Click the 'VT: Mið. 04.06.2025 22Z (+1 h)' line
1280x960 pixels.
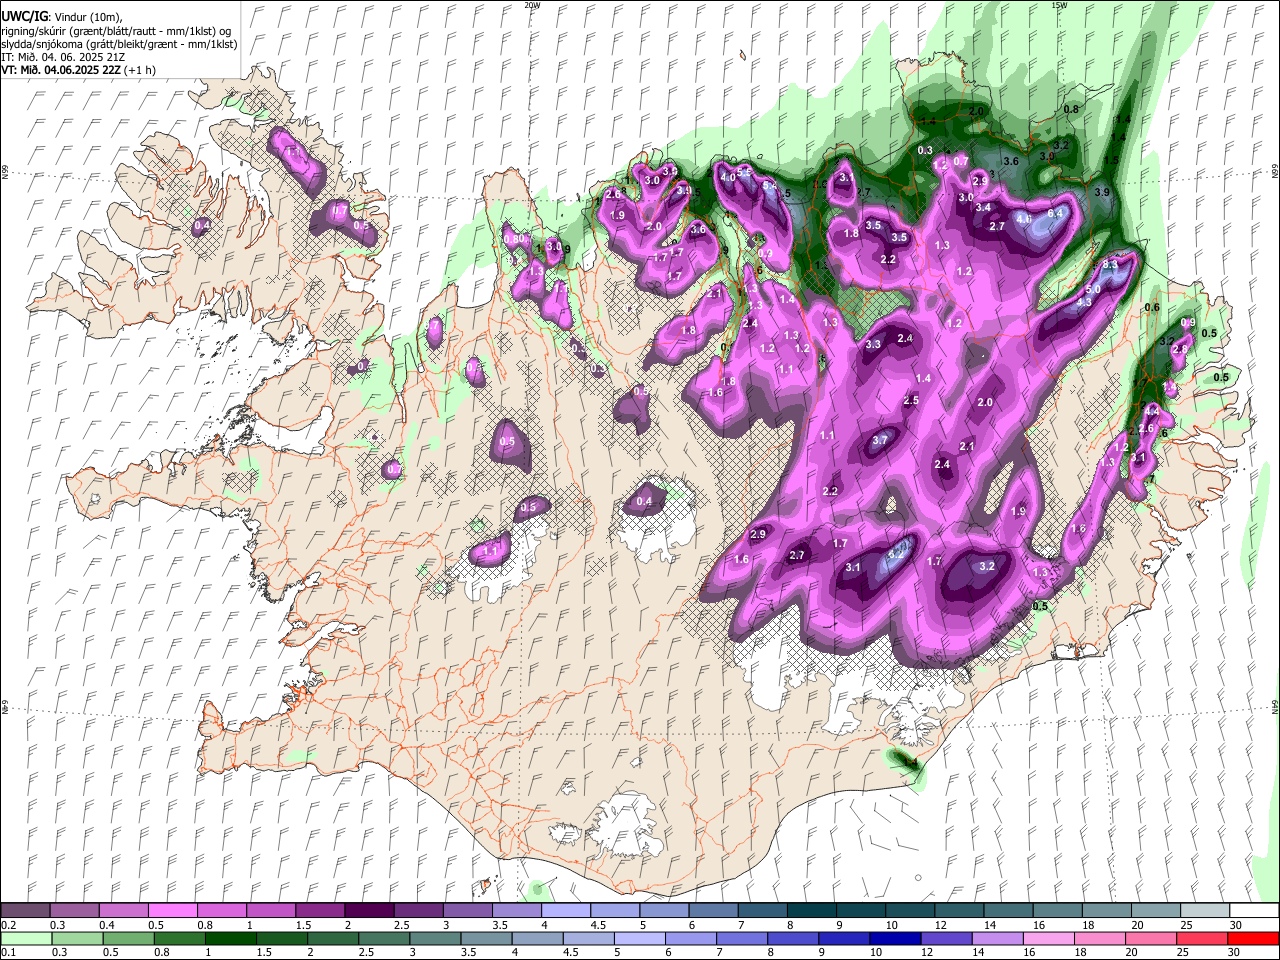79,70
